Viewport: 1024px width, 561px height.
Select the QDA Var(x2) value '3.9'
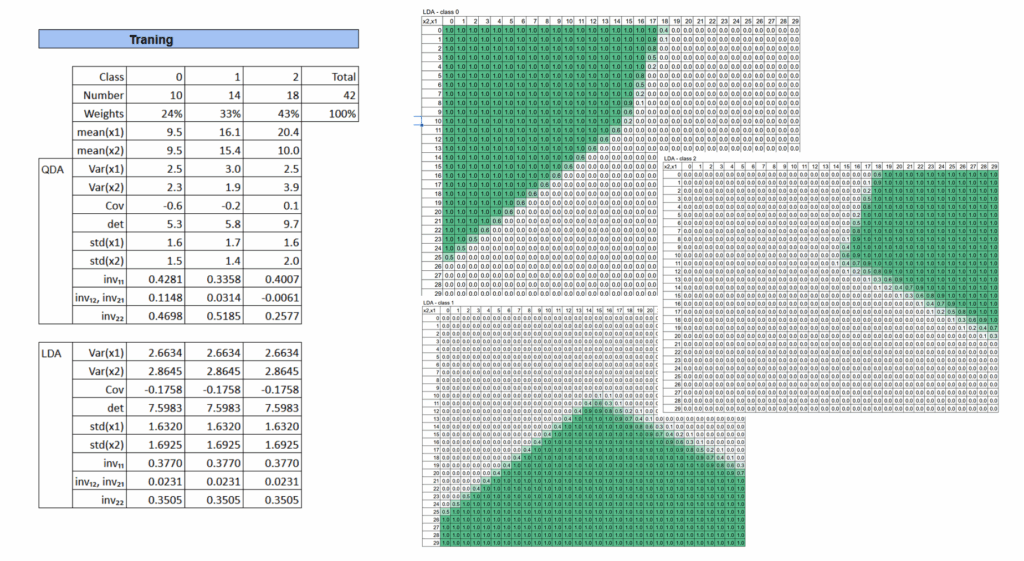coord(272,187)
